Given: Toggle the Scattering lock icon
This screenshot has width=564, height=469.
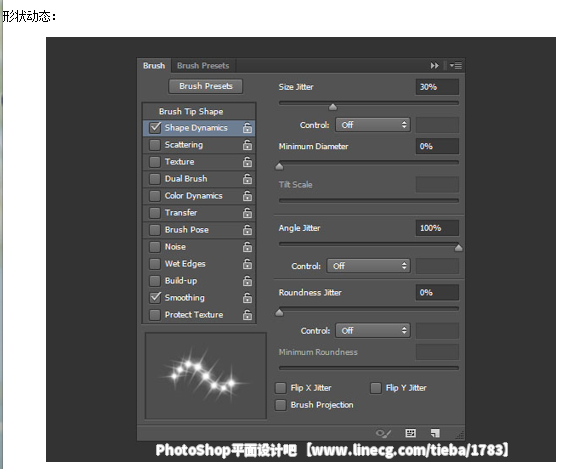Looking at the screenshot, I should (x=247, y=145).
